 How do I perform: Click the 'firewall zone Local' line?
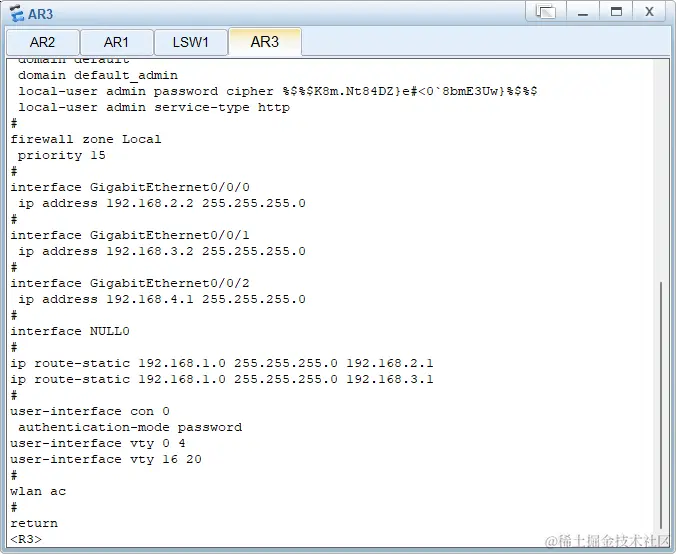click(85, 139)
